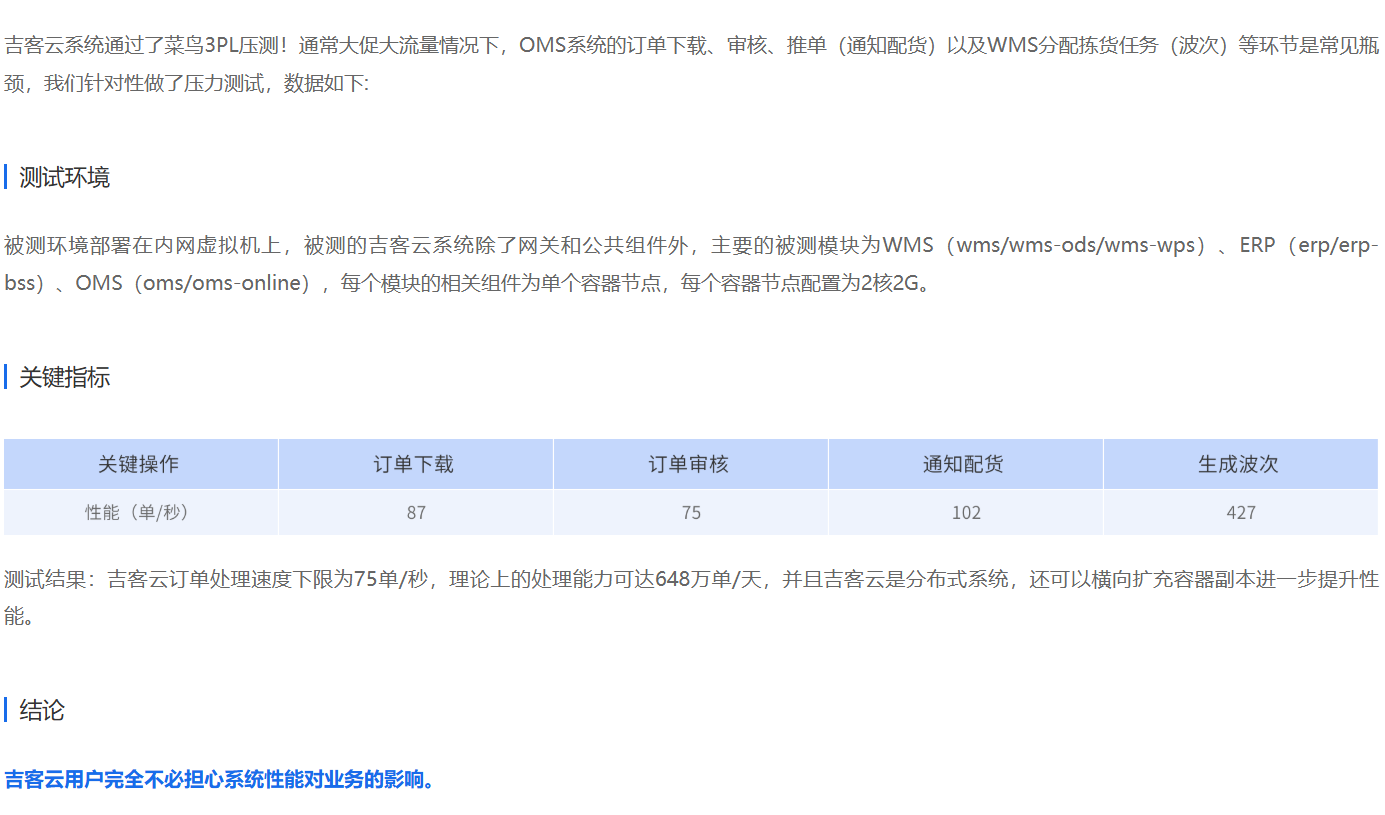1385x815 pixels.
Task: Click the value 427 in table
Action: (1241, 512)
